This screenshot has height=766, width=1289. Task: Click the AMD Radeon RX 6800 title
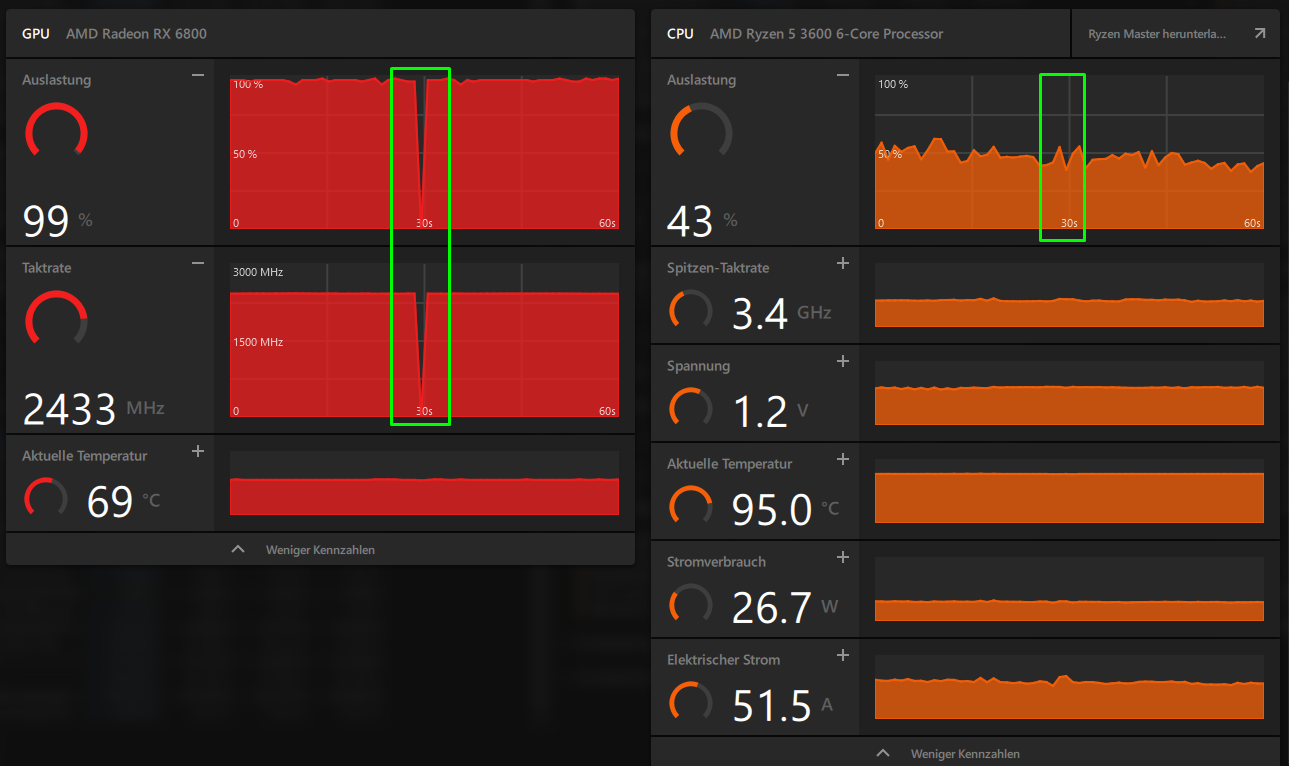(x=137, y=34)
